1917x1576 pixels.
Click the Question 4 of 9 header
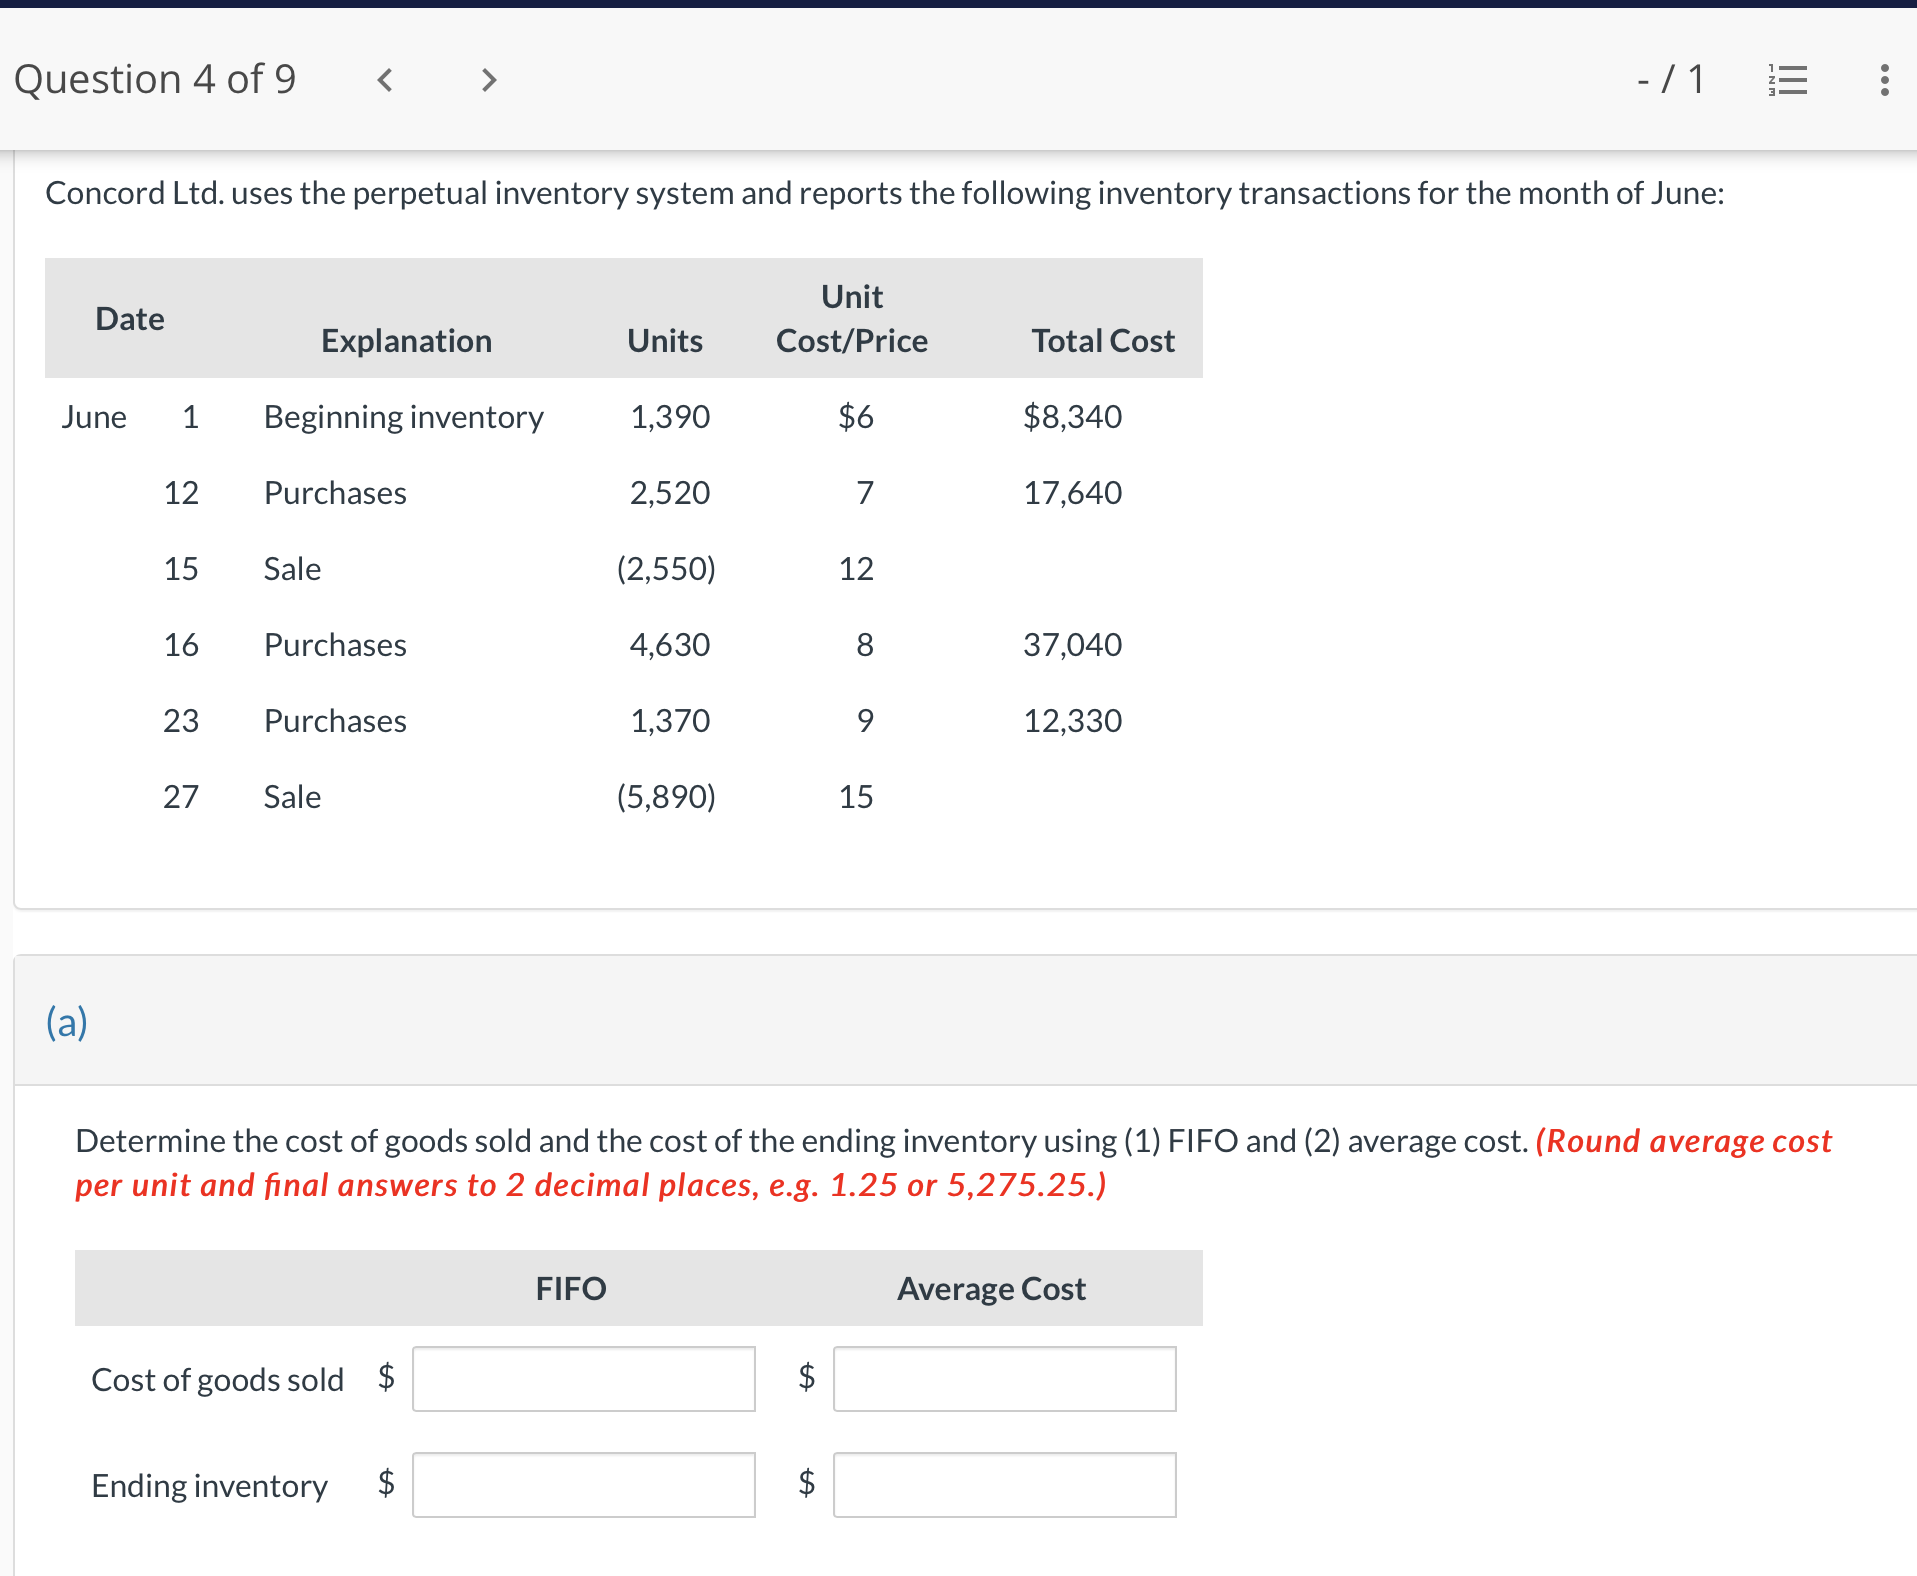[x=156, y=79]
